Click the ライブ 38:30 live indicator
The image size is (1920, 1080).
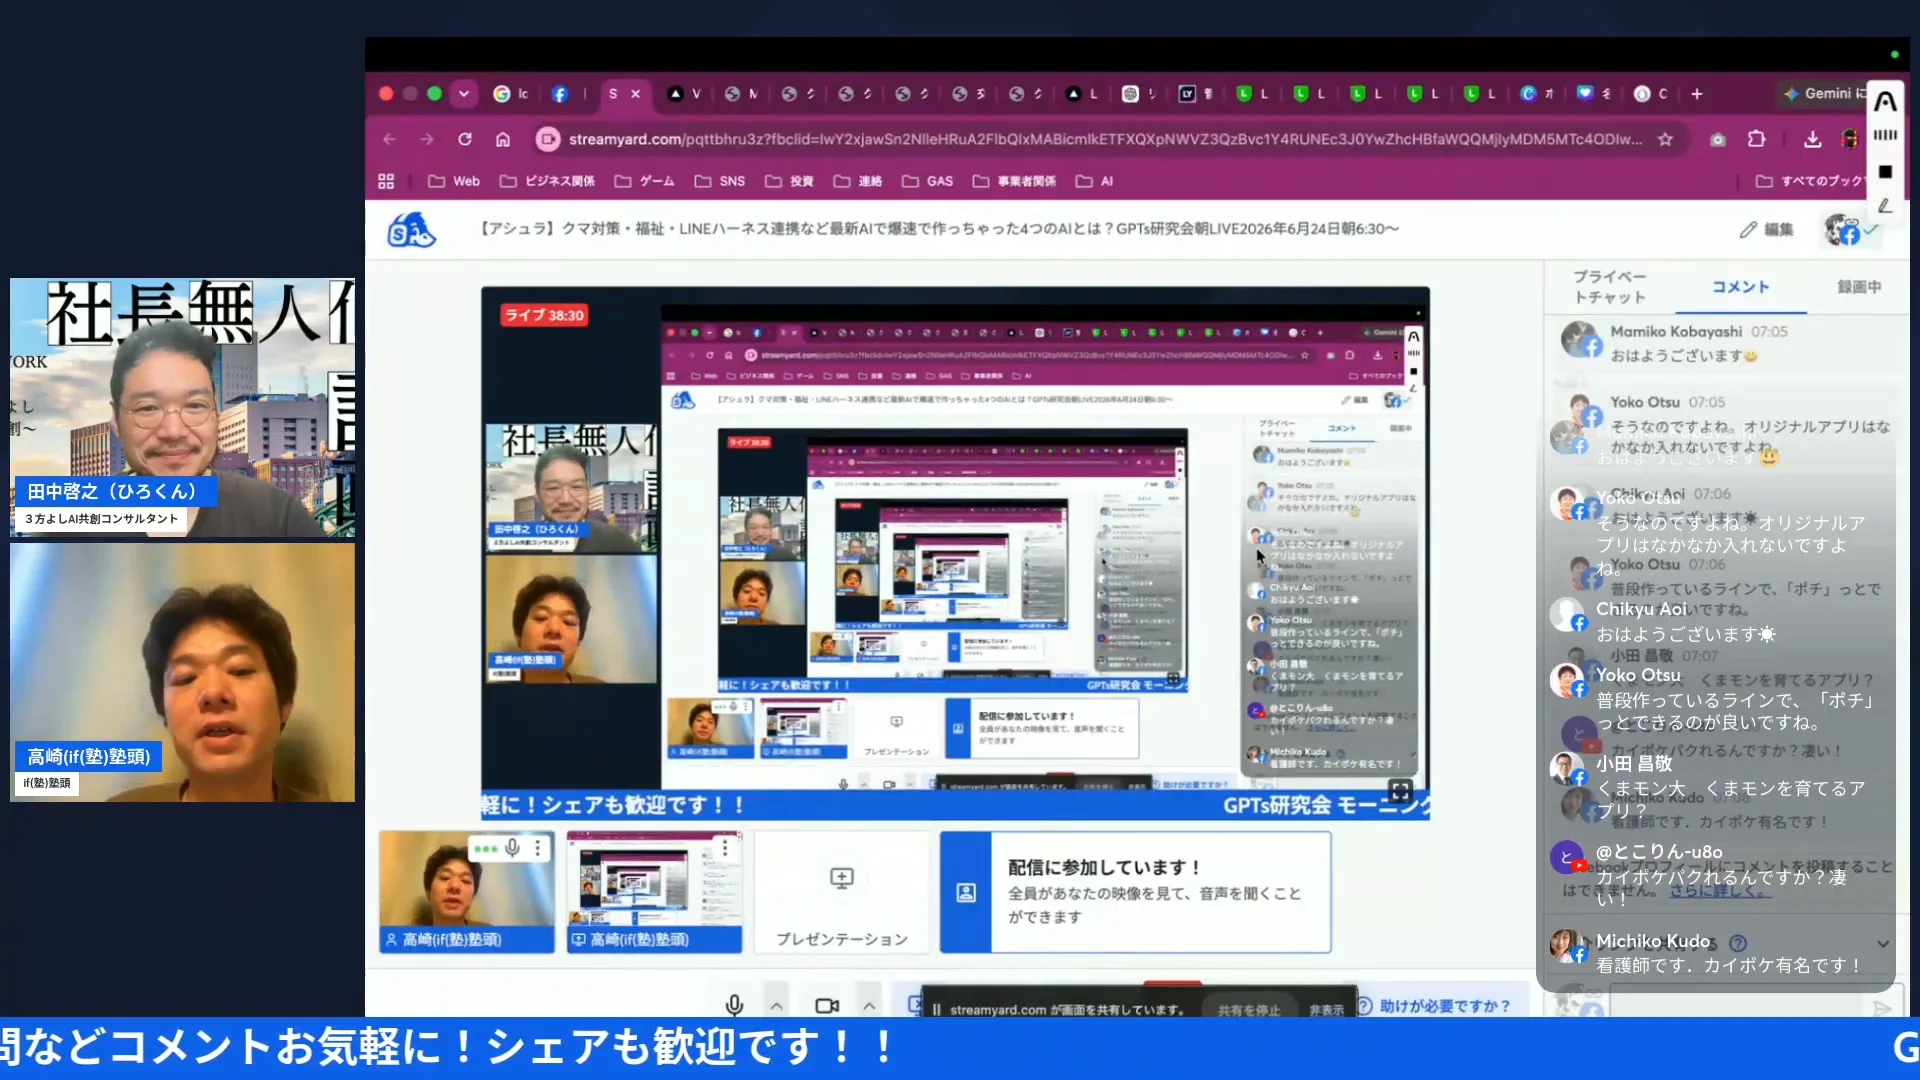[x=544, y=315]
